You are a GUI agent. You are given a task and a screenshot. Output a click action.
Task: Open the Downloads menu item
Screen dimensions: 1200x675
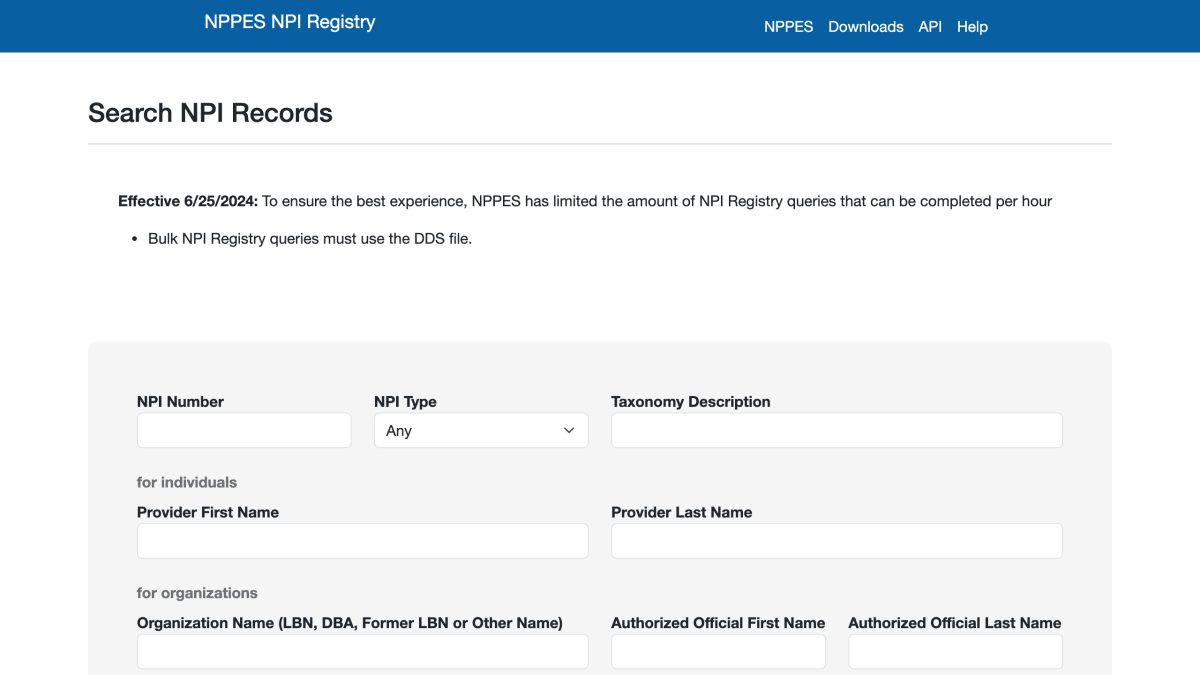point(866,27)
